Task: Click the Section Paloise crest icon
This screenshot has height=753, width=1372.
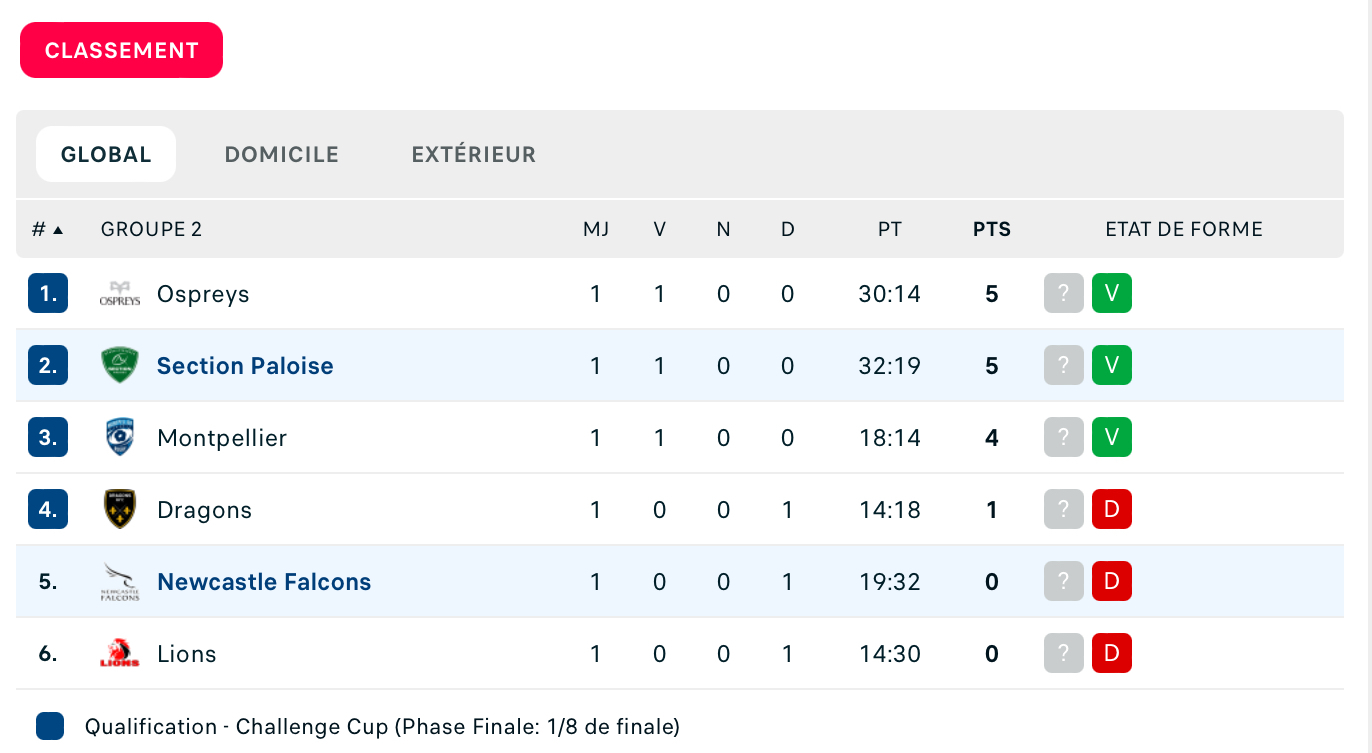Action: pos(120,366)
